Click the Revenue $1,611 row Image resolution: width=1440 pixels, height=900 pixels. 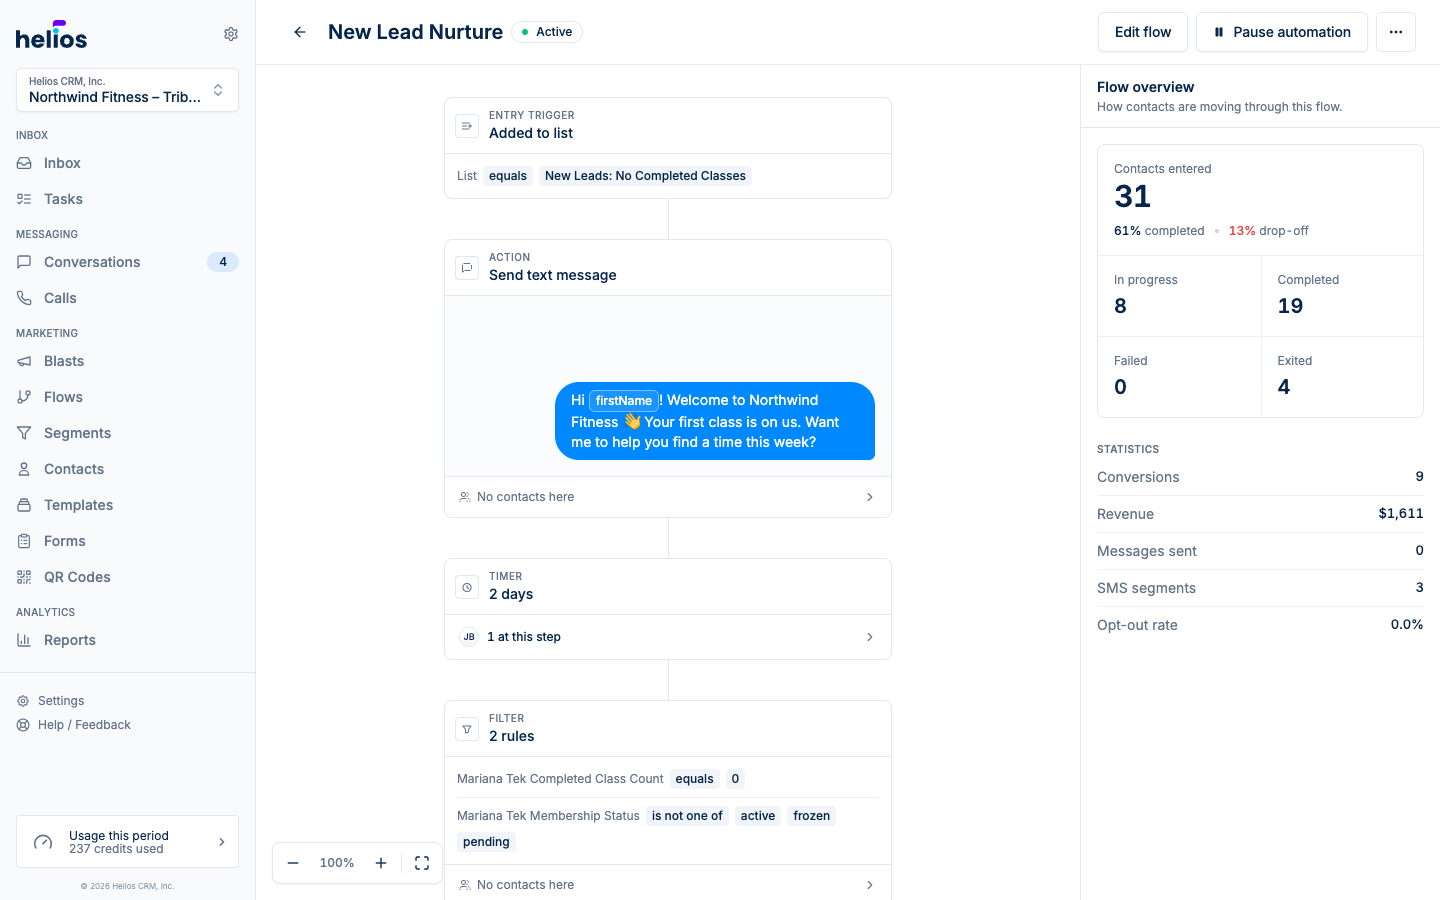tap(1260, 514)
